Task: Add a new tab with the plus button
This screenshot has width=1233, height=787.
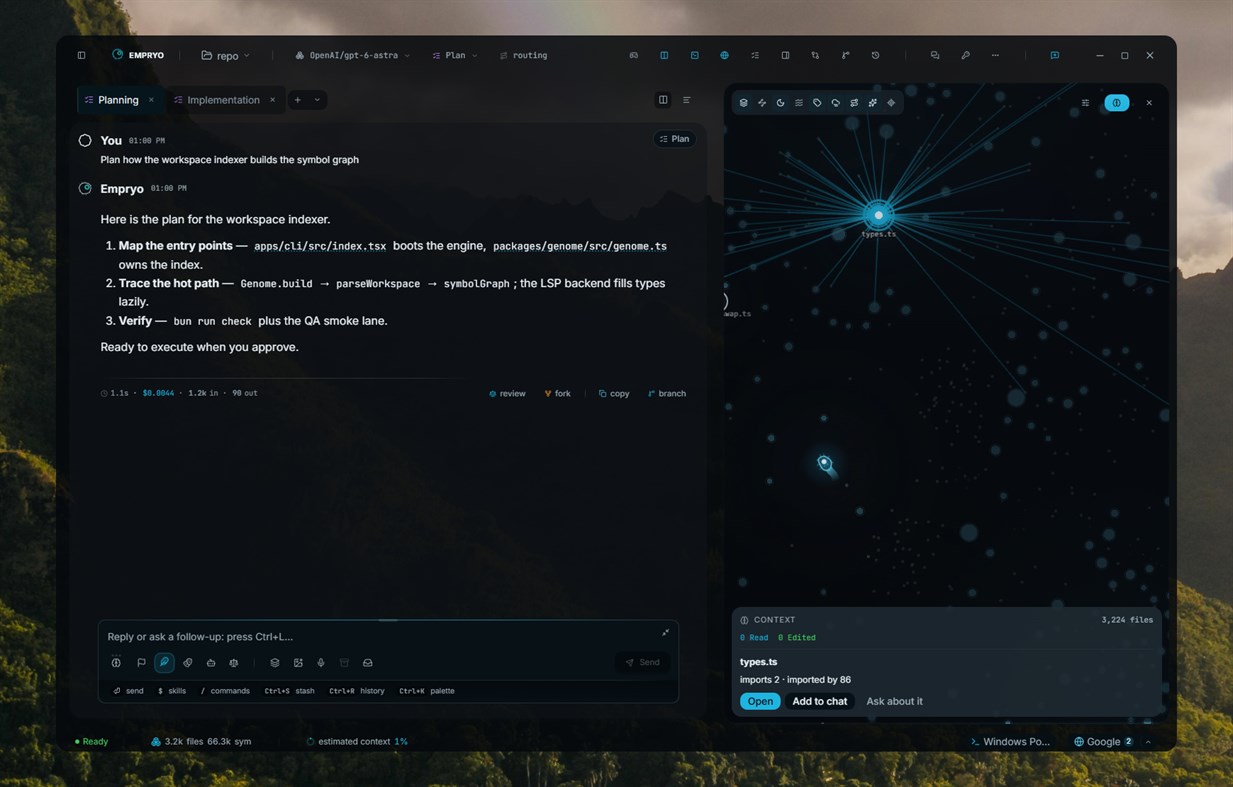Action: 297,100
